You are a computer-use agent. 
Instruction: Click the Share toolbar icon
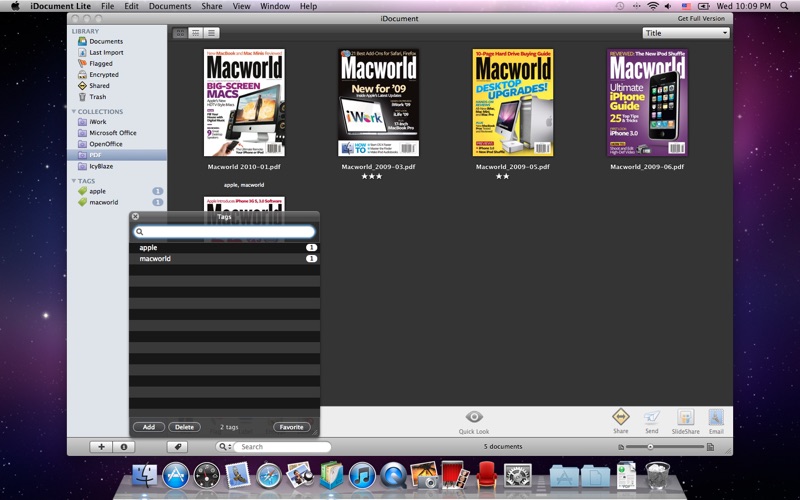(620, 417)
